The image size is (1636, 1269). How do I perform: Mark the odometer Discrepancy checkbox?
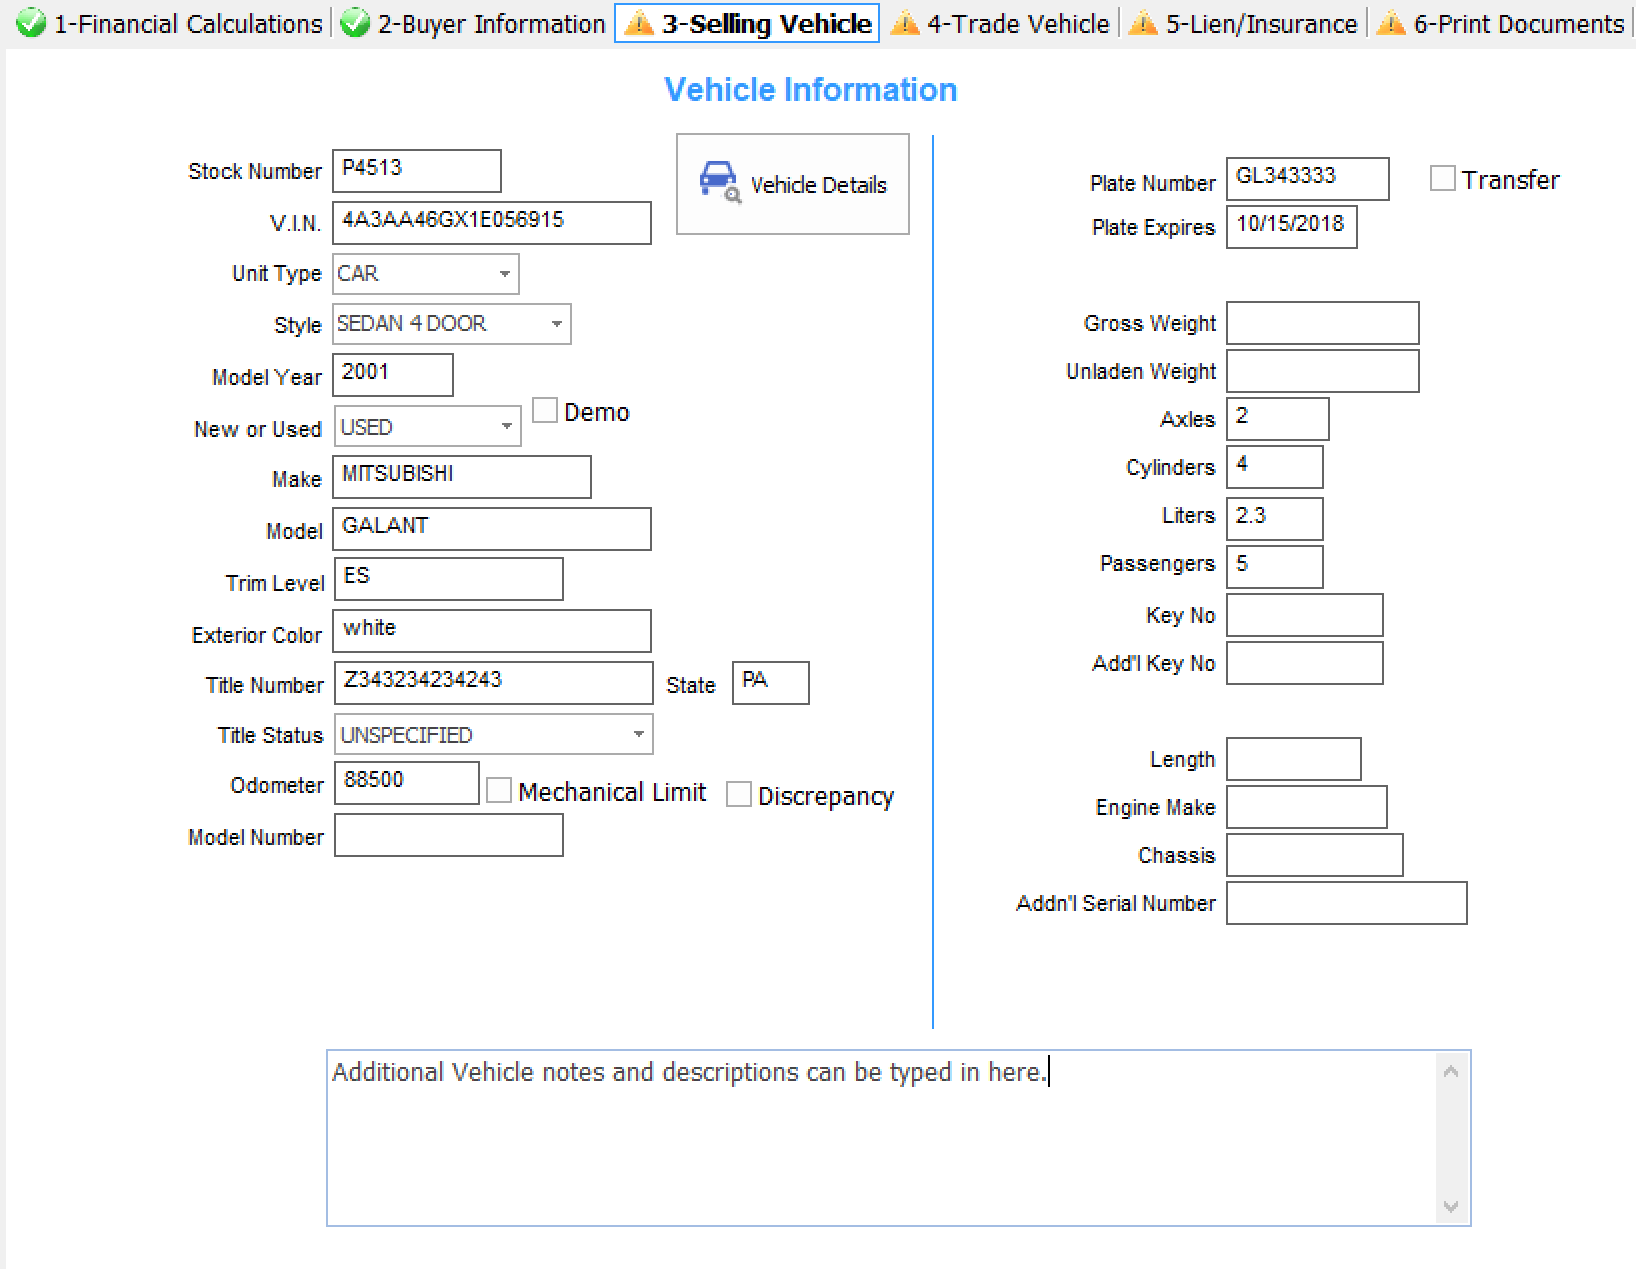pyautogui.click(x=739, y=795)
